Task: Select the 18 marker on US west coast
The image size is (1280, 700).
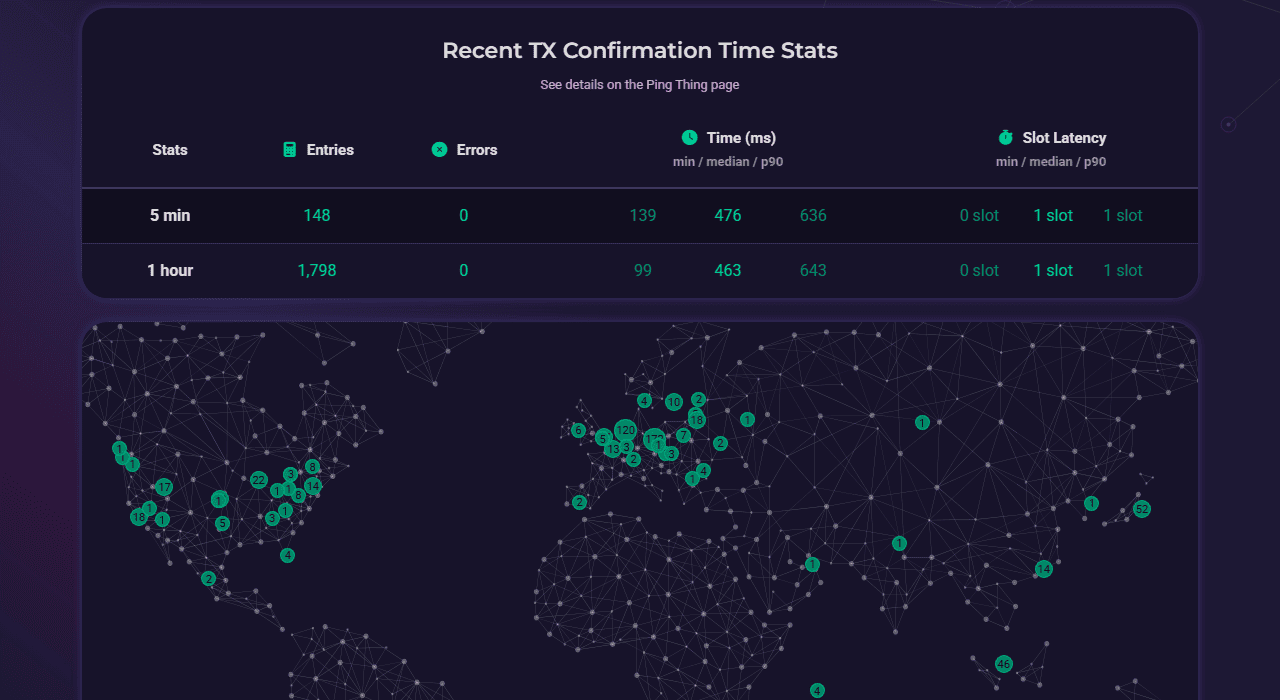Action: click(138, 517)
